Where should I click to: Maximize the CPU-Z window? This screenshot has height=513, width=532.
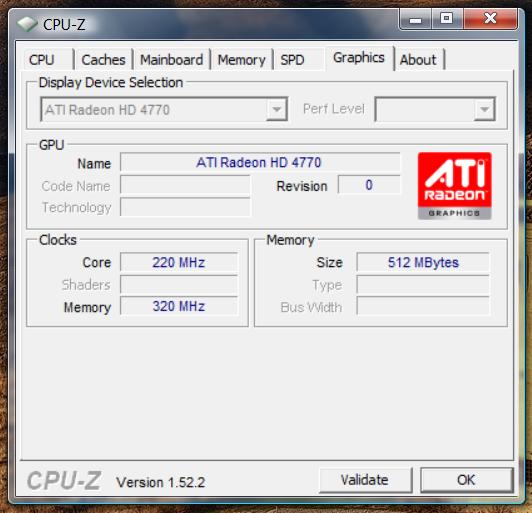coord(446,20)
